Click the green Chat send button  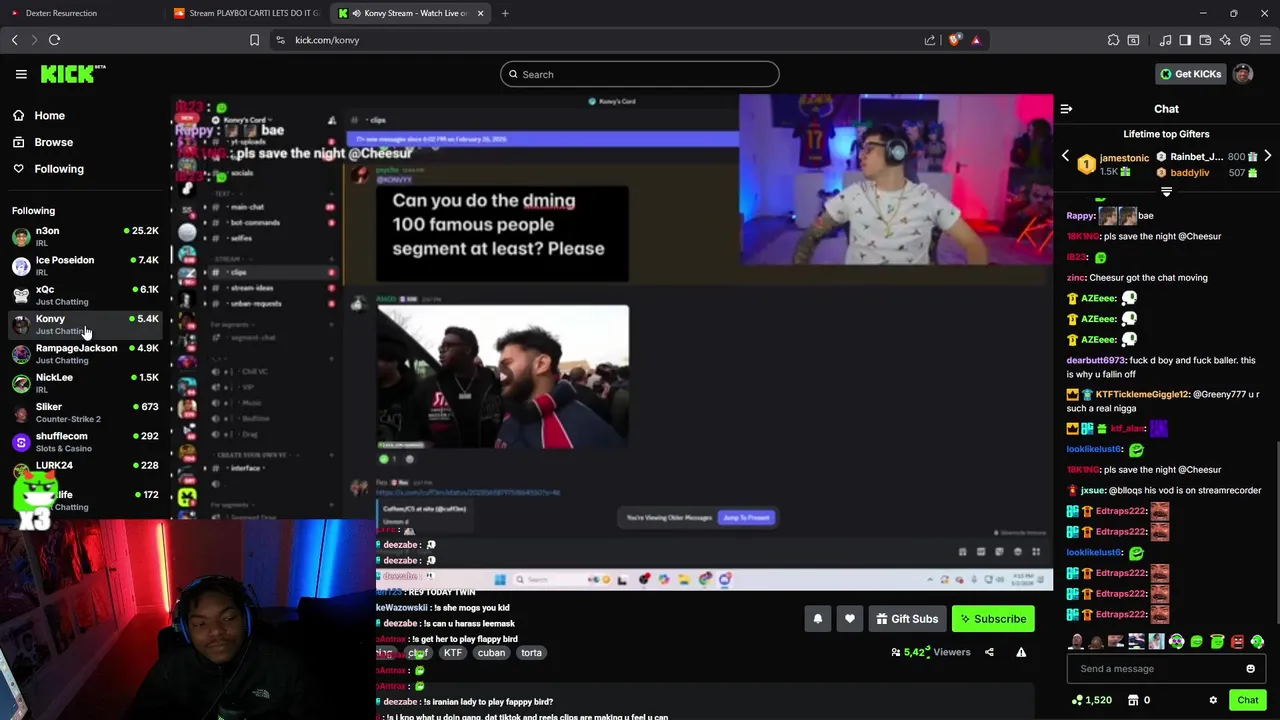(x=1247, y=700)
